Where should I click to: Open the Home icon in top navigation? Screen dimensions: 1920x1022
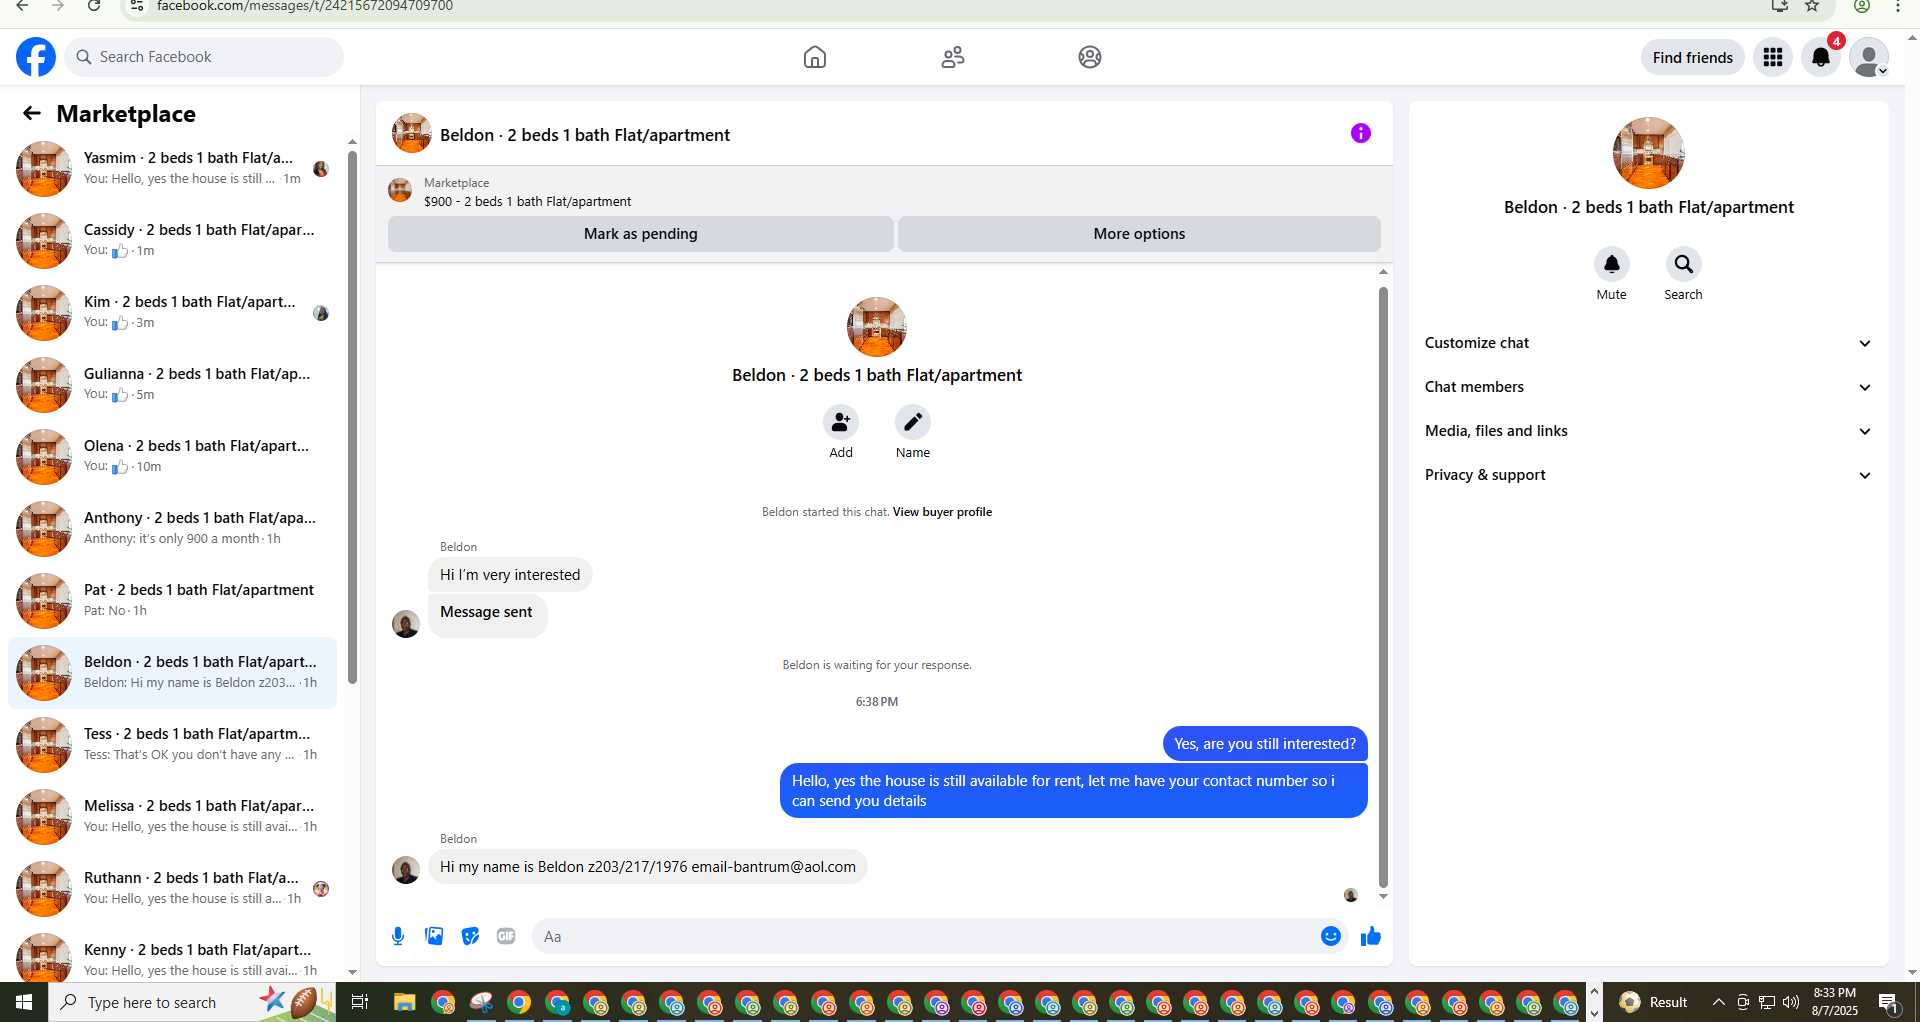[x=815, y=57]
